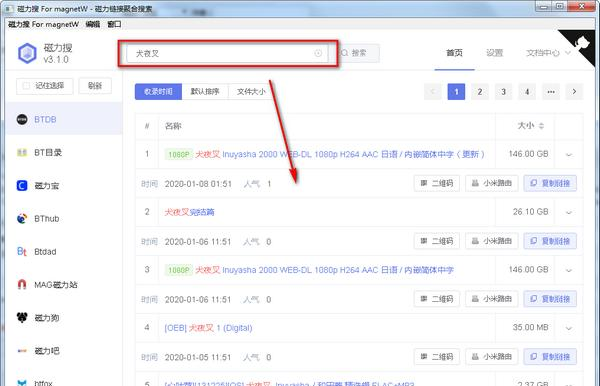Copy link for [OEB] 犬夜叉 1 result
Screen dimensions: 600x386
click(550, 357)
